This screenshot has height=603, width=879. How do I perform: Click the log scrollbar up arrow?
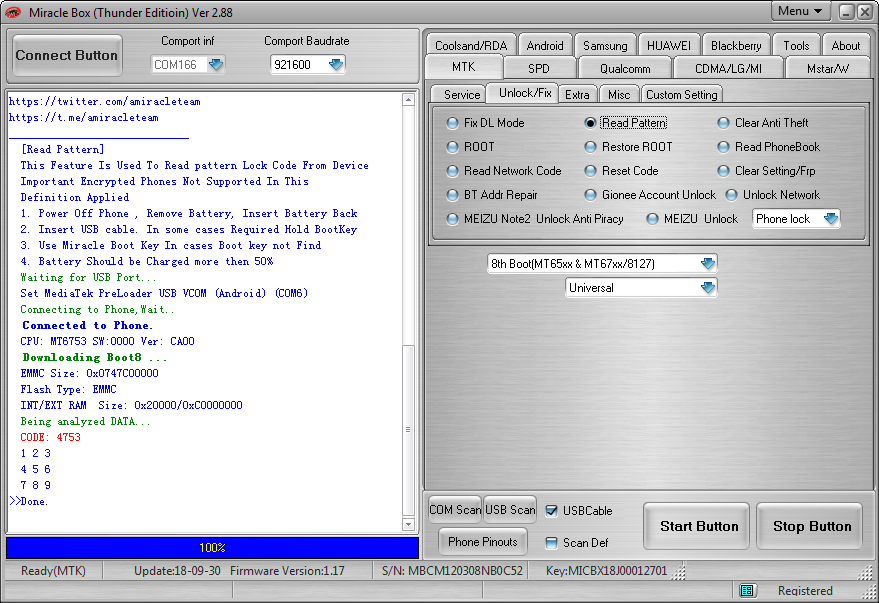pyautogui.click(x=408, y=100)
